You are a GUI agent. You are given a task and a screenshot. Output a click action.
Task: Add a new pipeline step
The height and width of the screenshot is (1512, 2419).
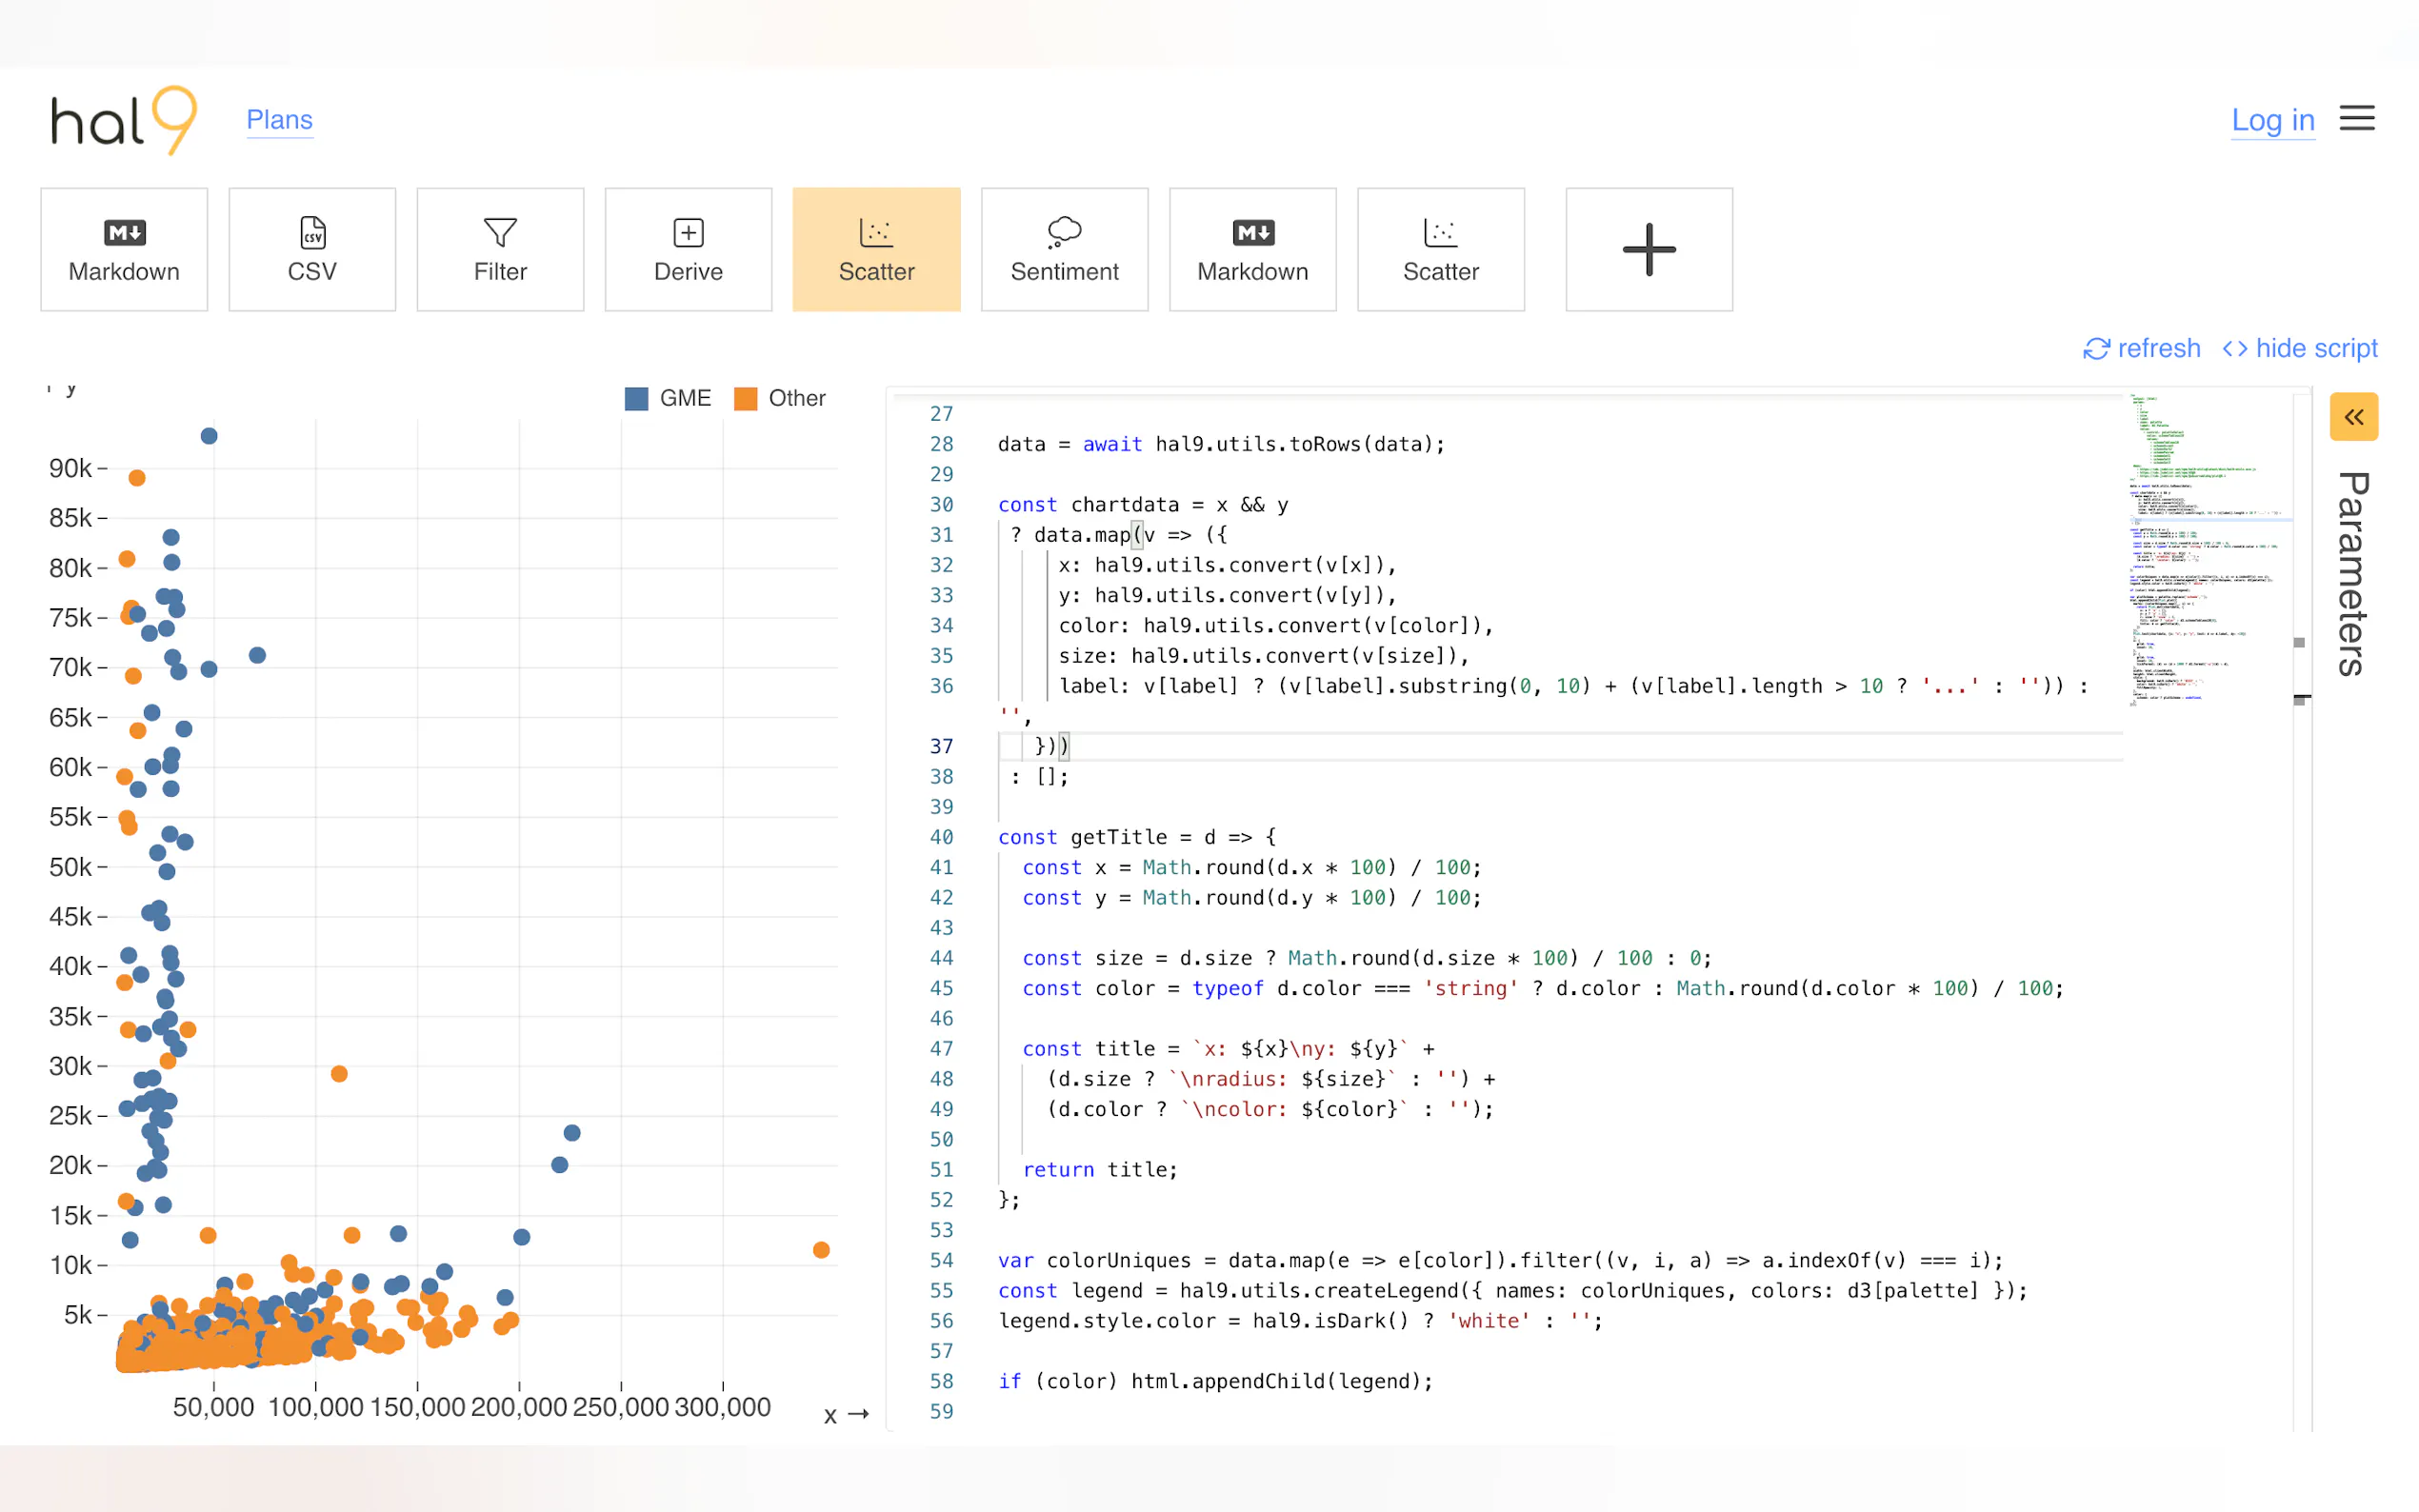(x=1648, y=249)
